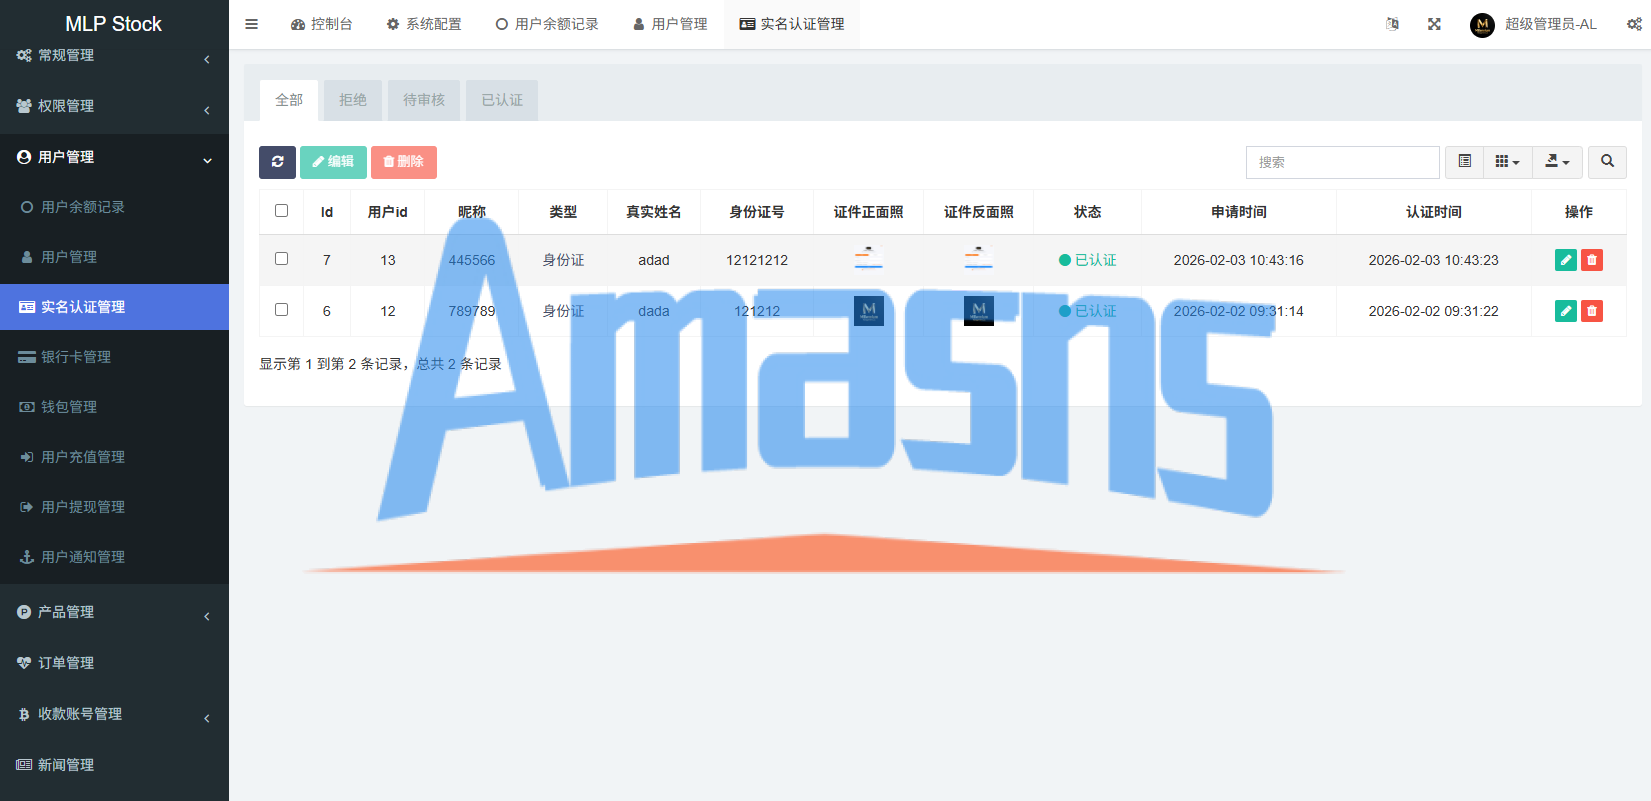Select the 全部 filter tab
Screen dimensions: 1651x801
[289, 100]
